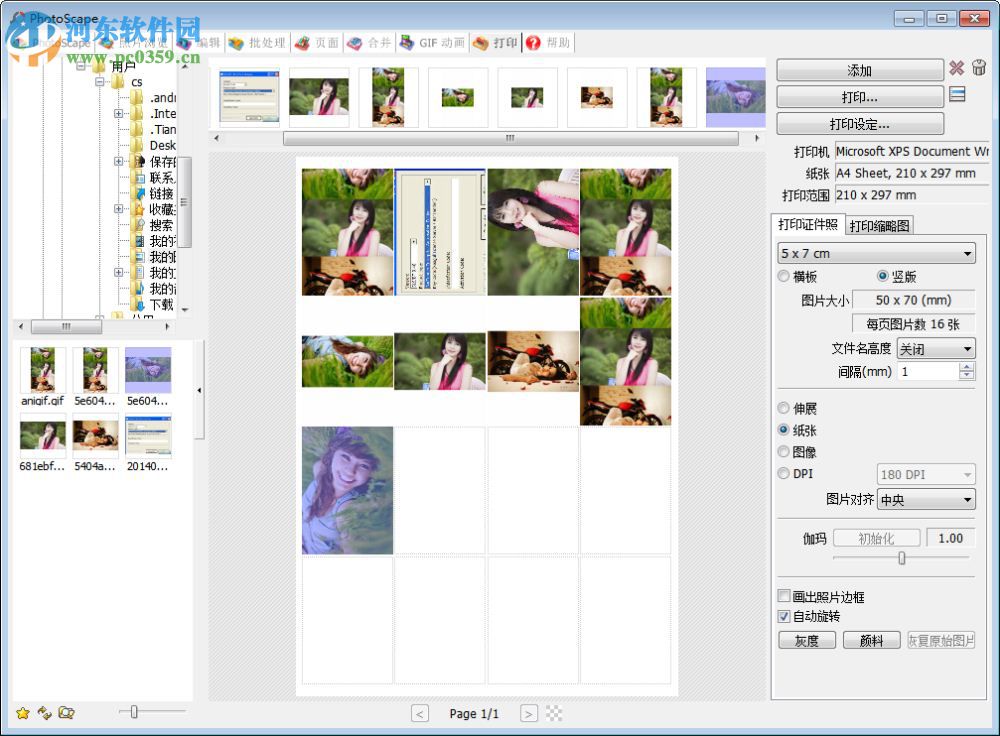Open the 文件名高度 dropdown
The width and height of the screenshot is (1000, 736).
point(936,348)
